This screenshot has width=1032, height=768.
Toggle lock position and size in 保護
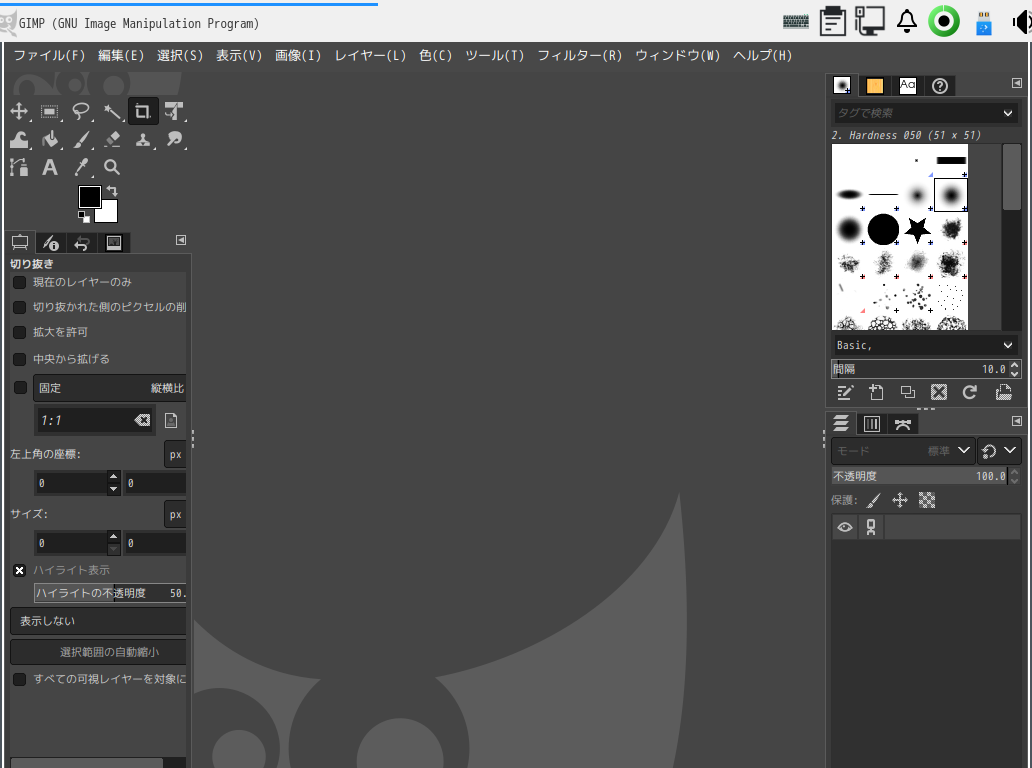900,501
